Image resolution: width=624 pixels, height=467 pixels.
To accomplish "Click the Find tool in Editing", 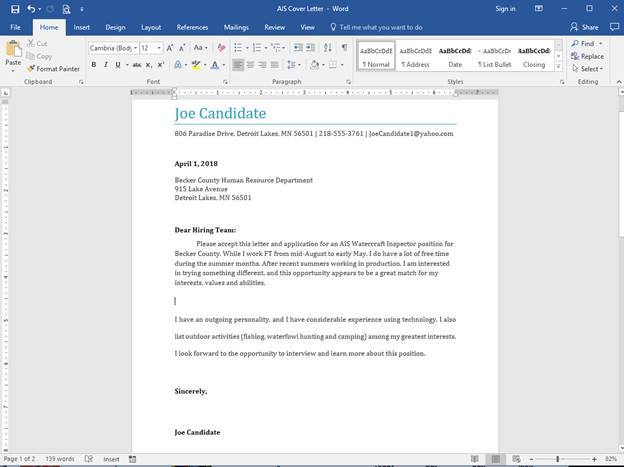I will [586, 44].
